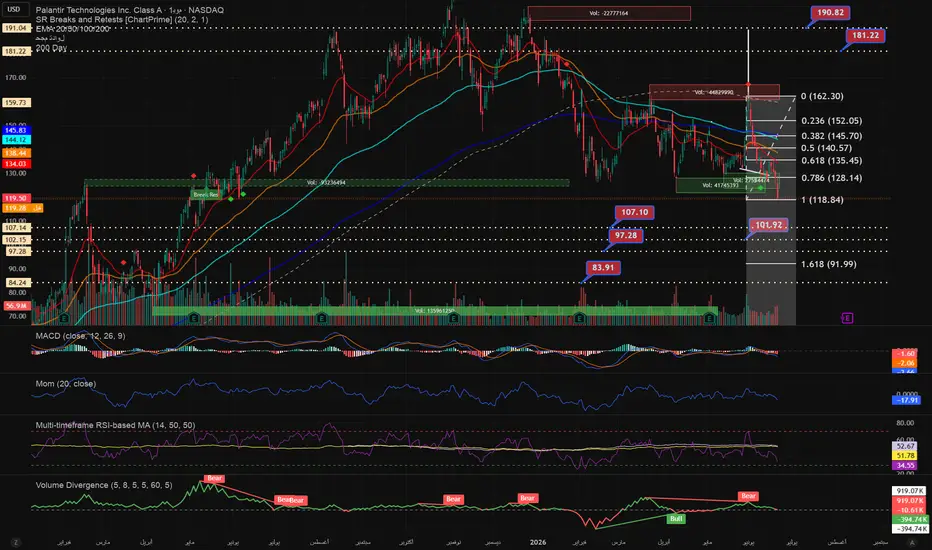
Task: Click the first Bear label at the Volume Divergence peak
Action: 214,478
